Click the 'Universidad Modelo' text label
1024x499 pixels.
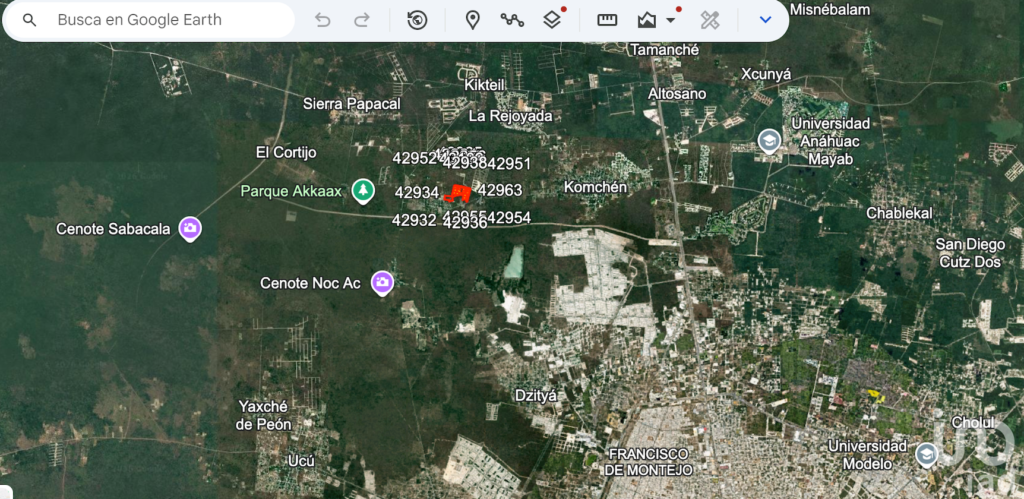tap(868, 455)
